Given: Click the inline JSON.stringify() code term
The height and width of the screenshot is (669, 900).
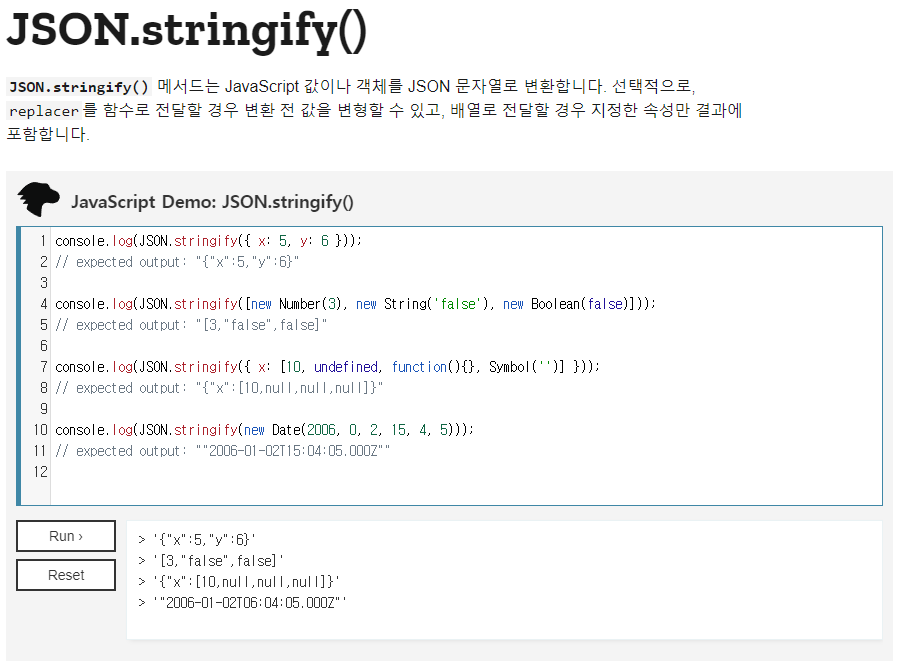Looking at the screenshot, I should click(x=79, y=87).
